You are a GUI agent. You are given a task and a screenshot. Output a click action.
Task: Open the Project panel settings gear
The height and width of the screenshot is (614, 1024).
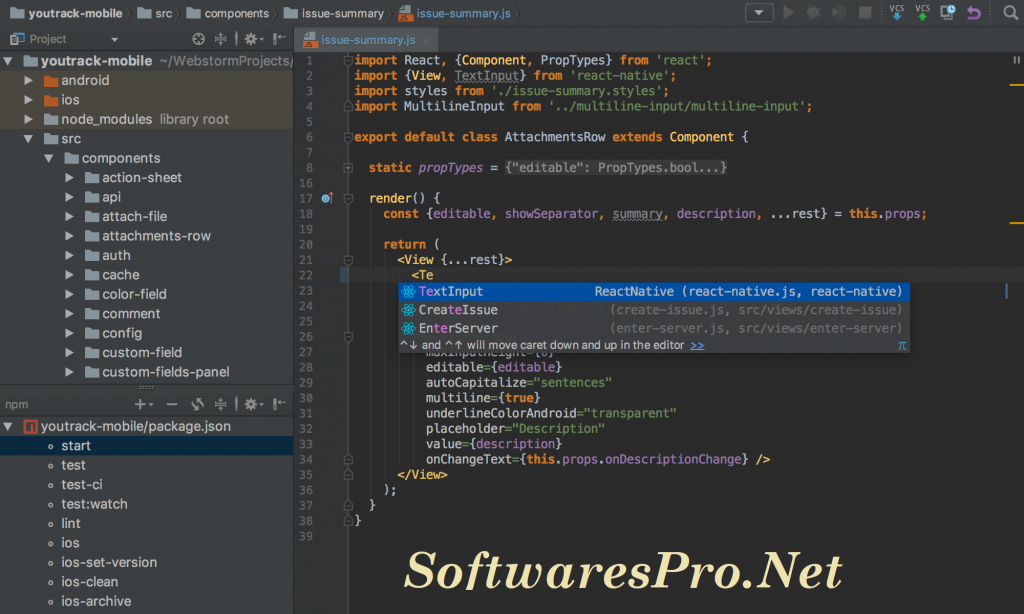[252, 39]
